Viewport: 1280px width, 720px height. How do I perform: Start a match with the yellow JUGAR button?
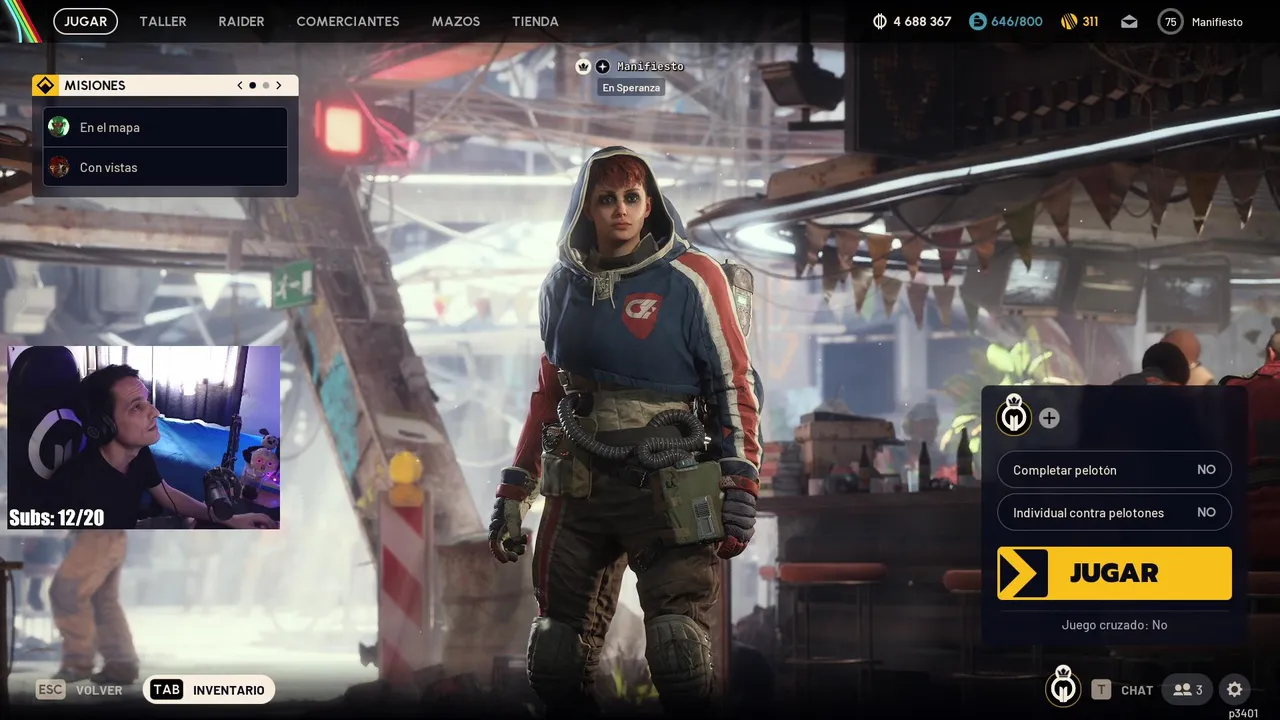[x=1114, y=573]
